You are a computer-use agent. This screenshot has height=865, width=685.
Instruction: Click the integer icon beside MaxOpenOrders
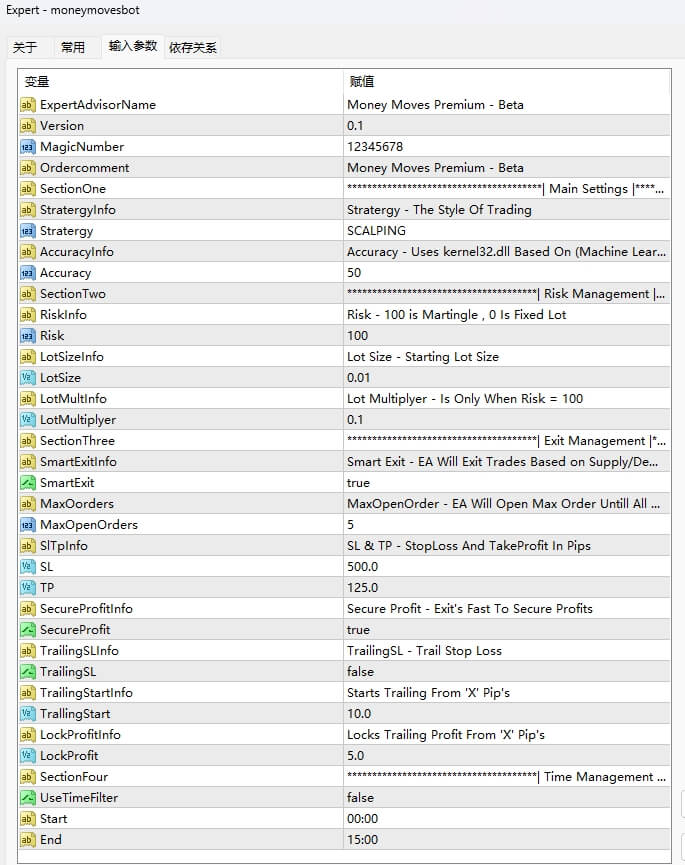28,525
